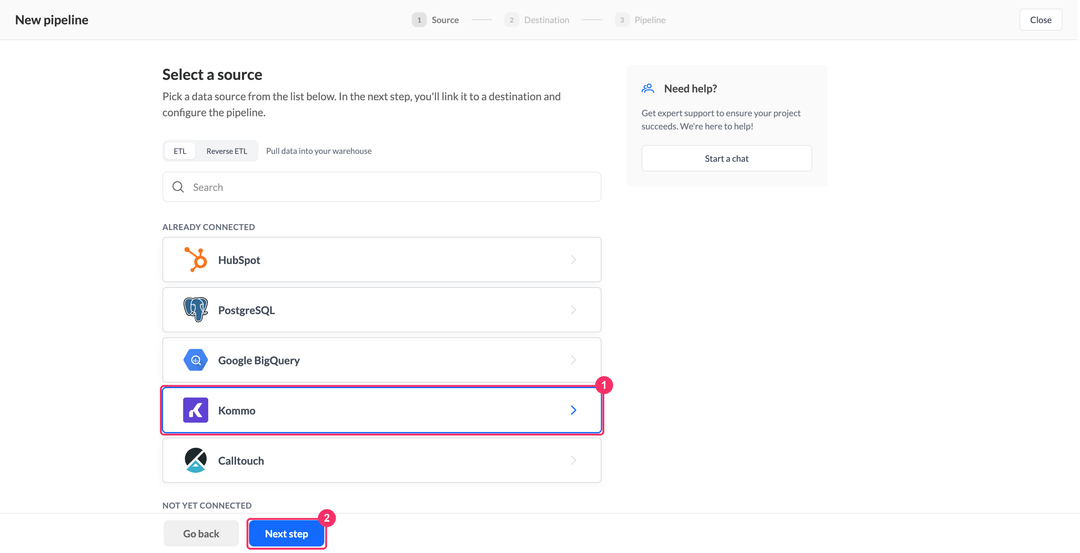The height and width of the screenshot is (553, 1080).
Task: Click the 'New pipeline' title
Action: (52, 20)
